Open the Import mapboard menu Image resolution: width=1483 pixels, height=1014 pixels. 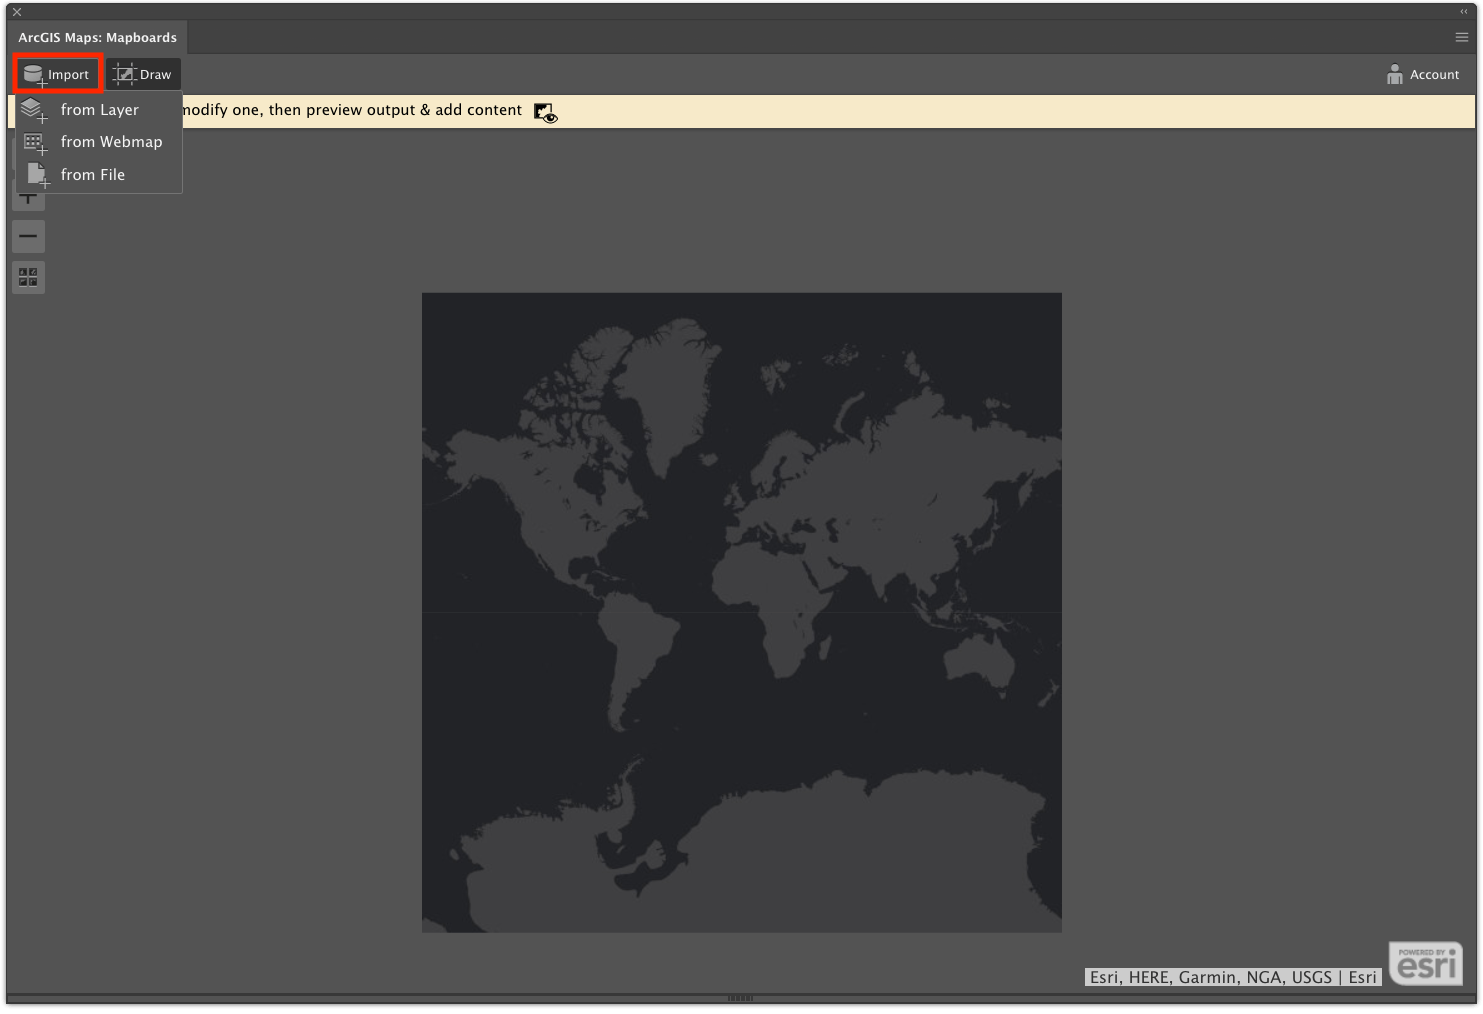click(58, 74)
